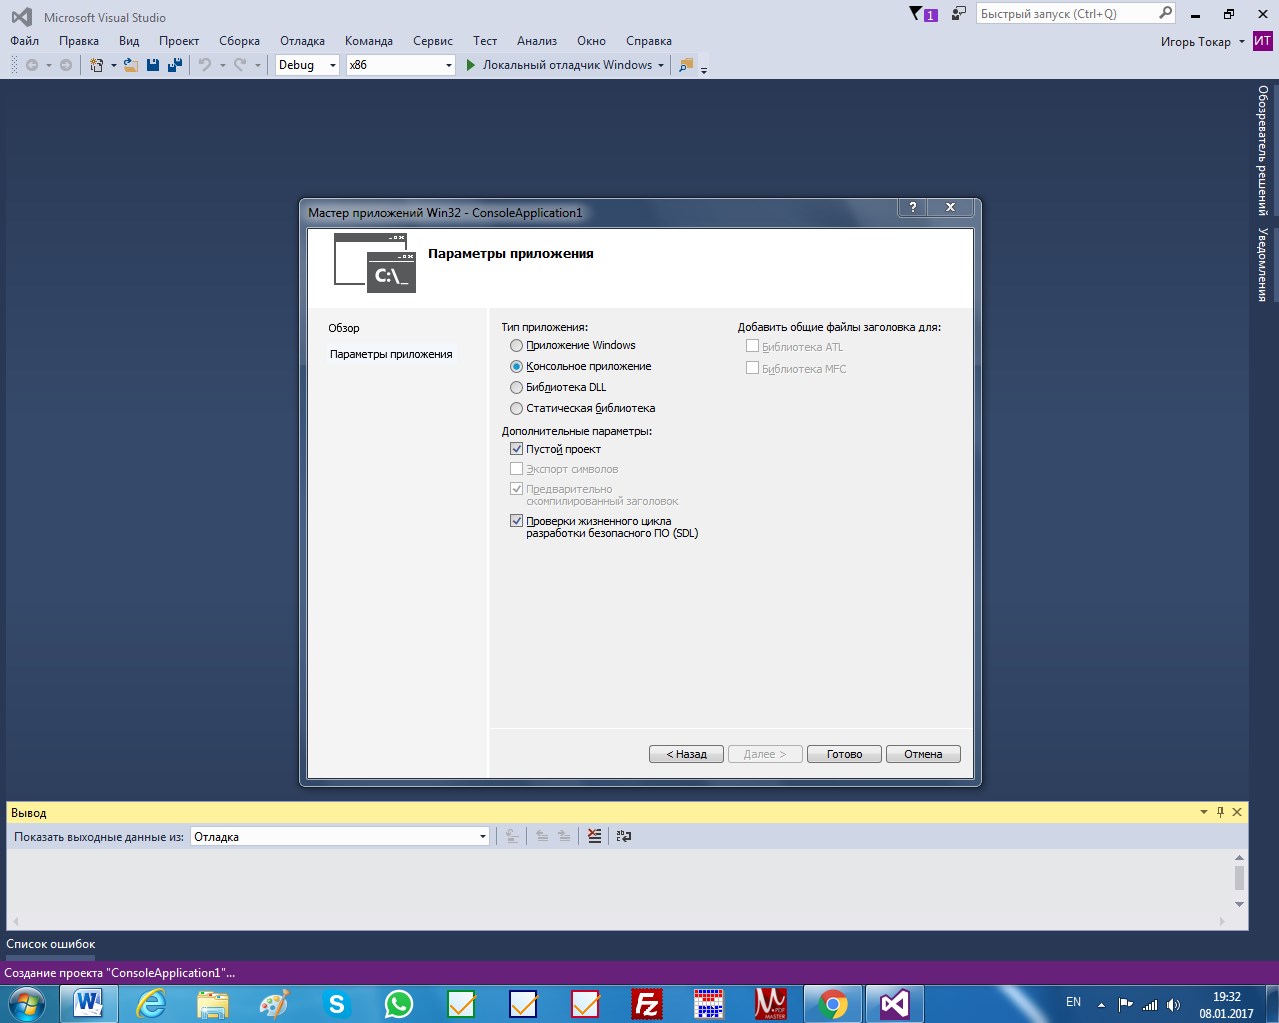Open FileZilla from the taskbar

[647, 1003]
